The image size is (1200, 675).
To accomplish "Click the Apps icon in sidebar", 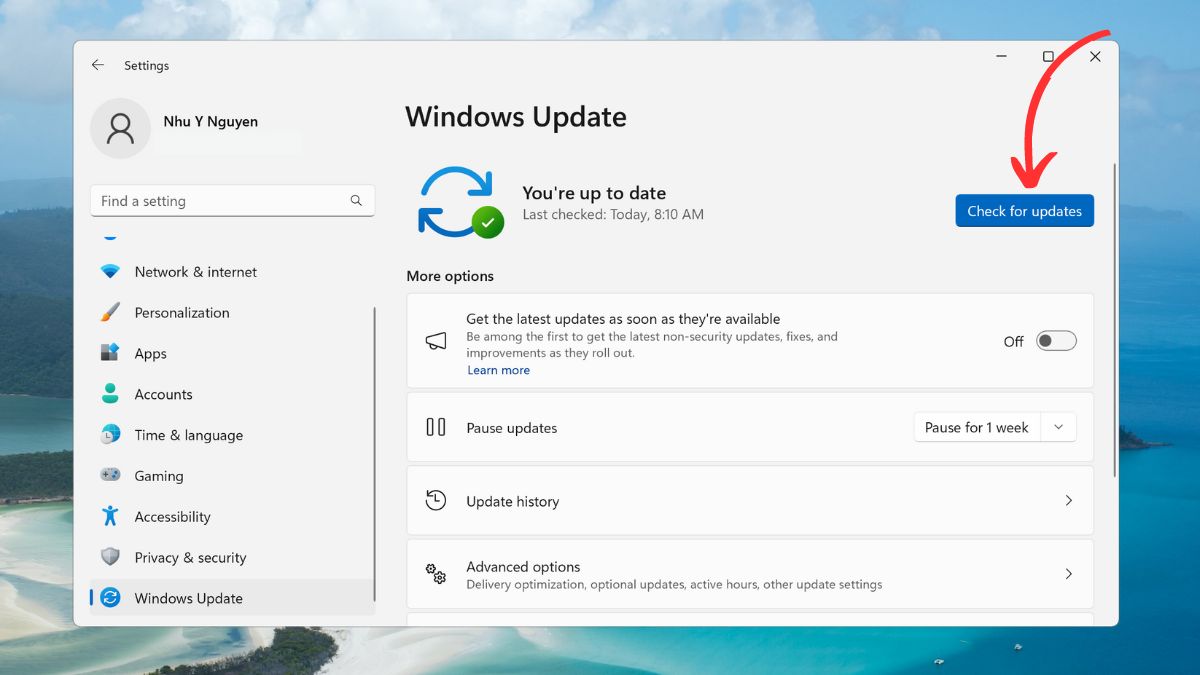I will coord(110,353).
